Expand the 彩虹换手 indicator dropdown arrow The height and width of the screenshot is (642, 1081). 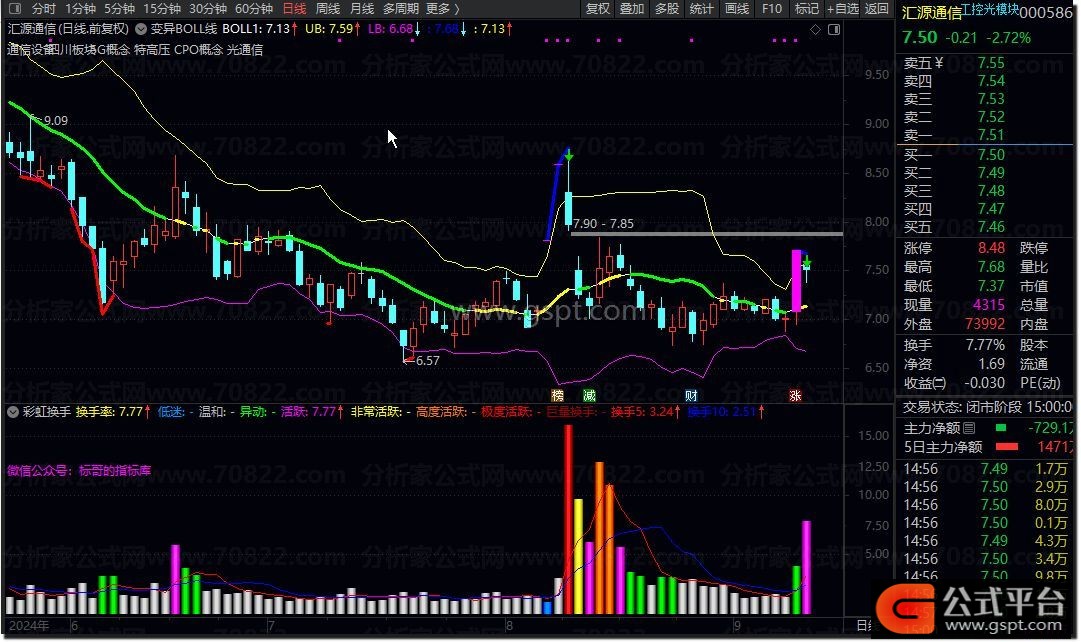pos(12,412)
